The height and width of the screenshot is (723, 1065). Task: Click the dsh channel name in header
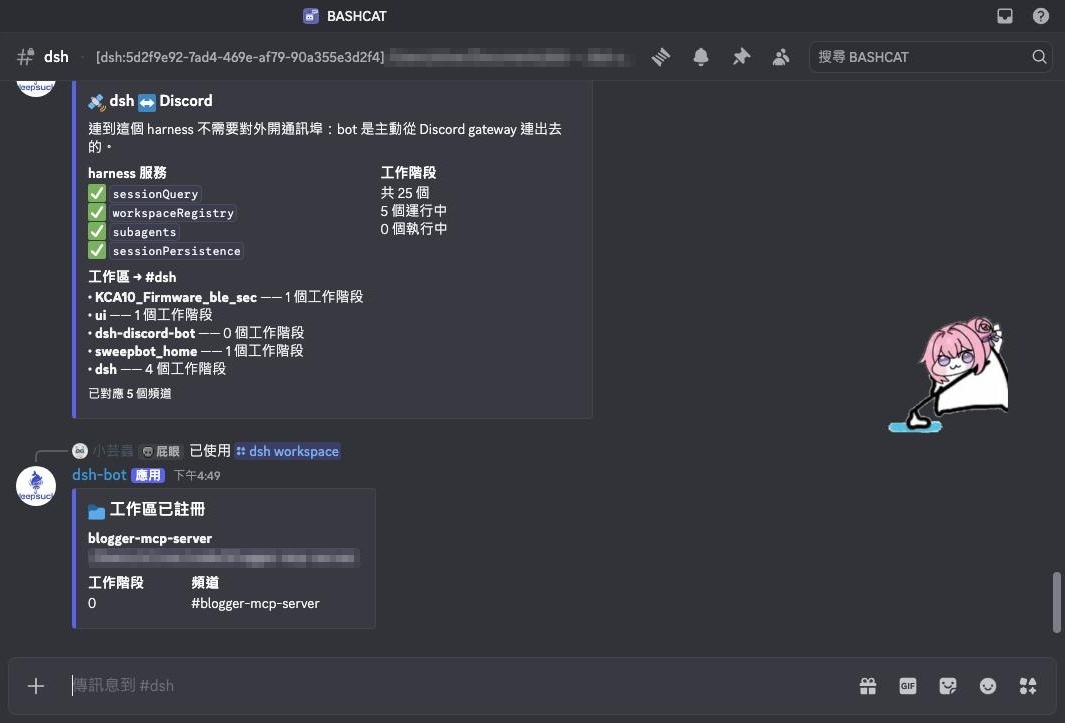[x=56, y=57]
